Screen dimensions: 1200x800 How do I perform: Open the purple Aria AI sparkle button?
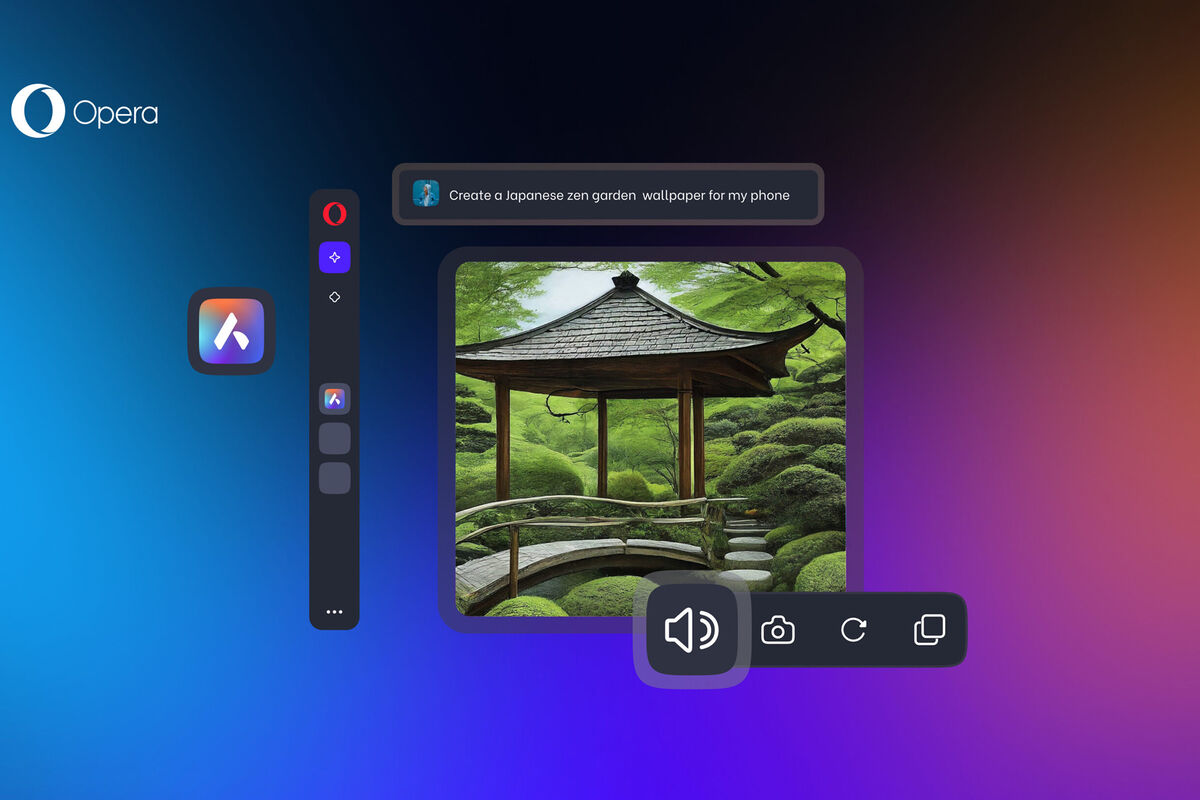(334, 257)
